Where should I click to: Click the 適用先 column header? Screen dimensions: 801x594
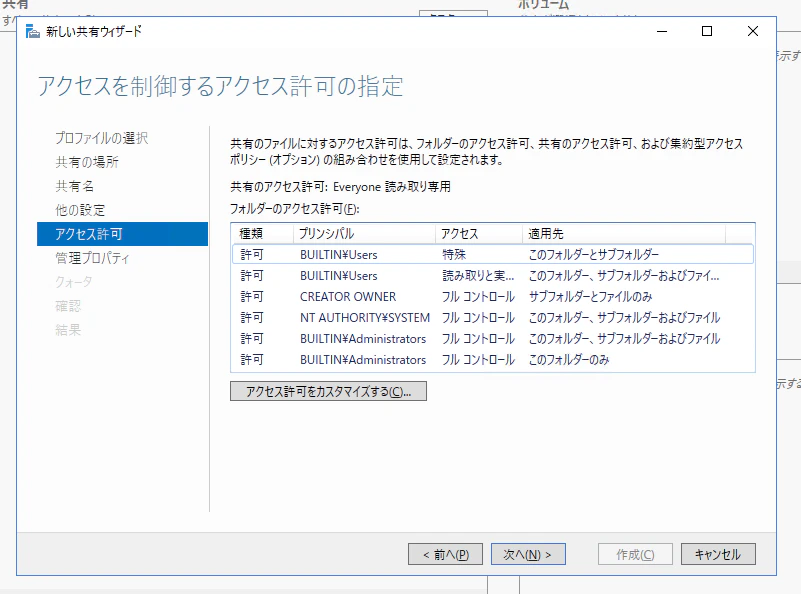tap(624, 234)
